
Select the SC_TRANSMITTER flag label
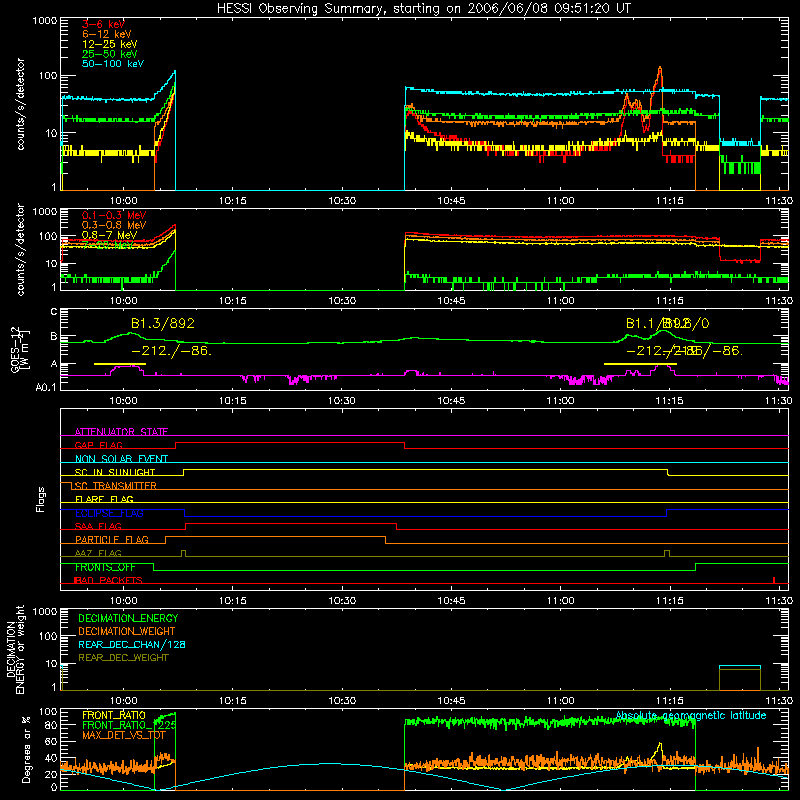tap(115, 486)
